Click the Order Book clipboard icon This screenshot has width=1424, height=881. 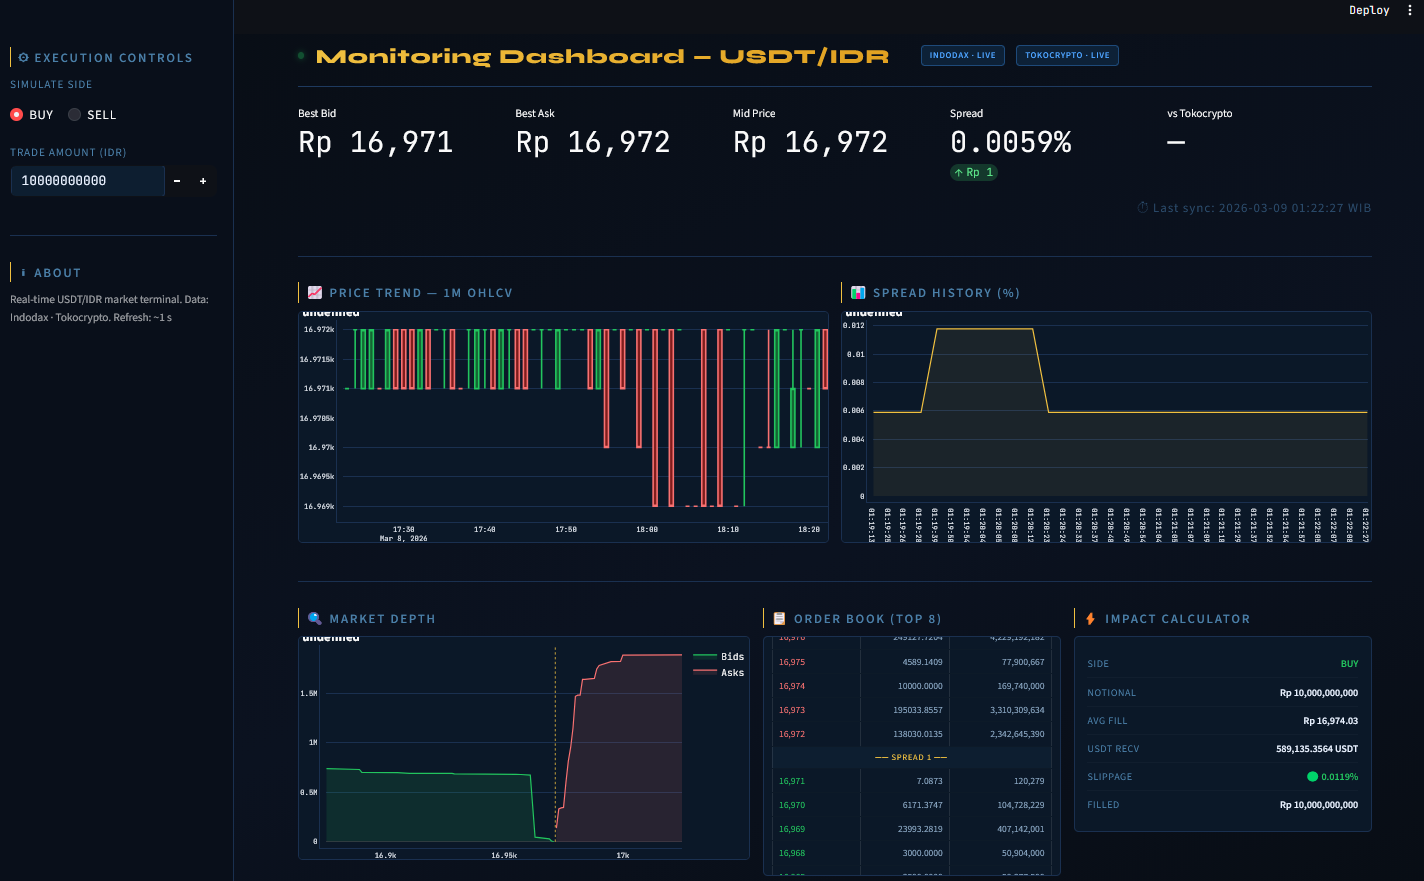[x=780, y=619]
